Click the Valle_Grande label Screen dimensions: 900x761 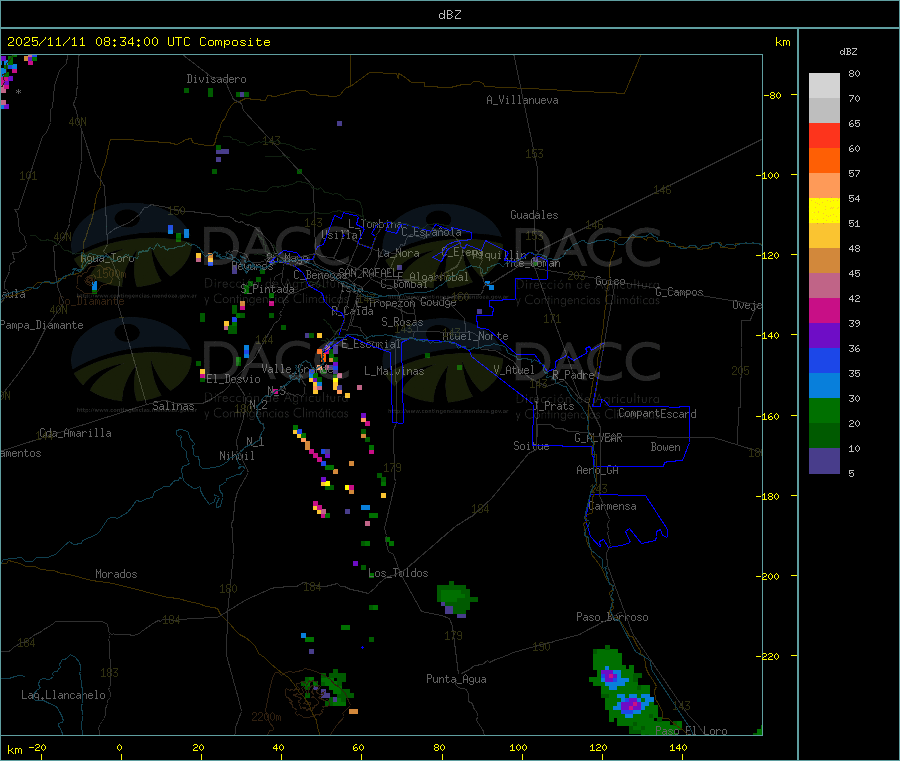point(297,368)
